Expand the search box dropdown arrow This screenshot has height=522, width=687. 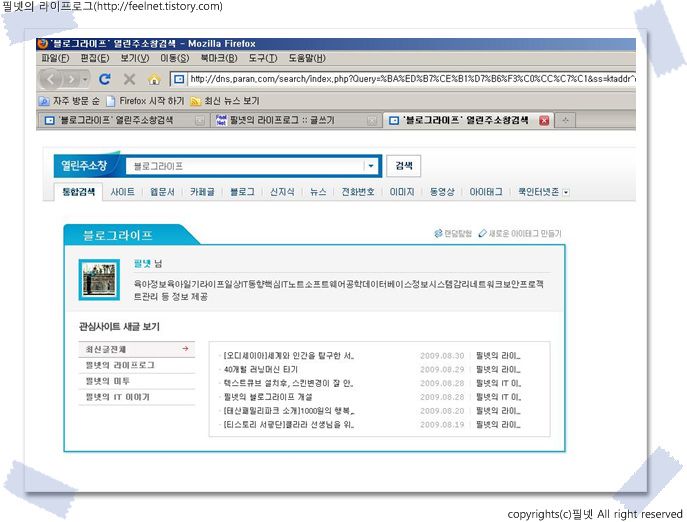[371, 166]
